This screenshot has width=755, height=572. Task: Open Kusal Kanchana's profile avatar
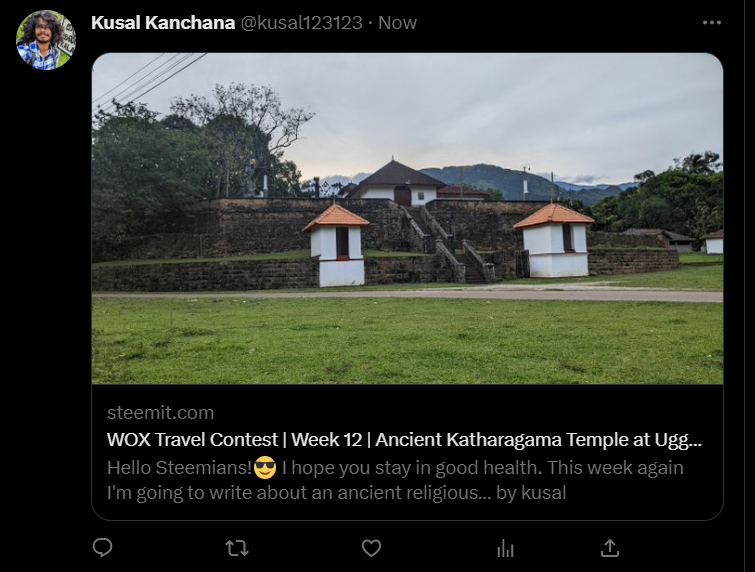[46, 40]
